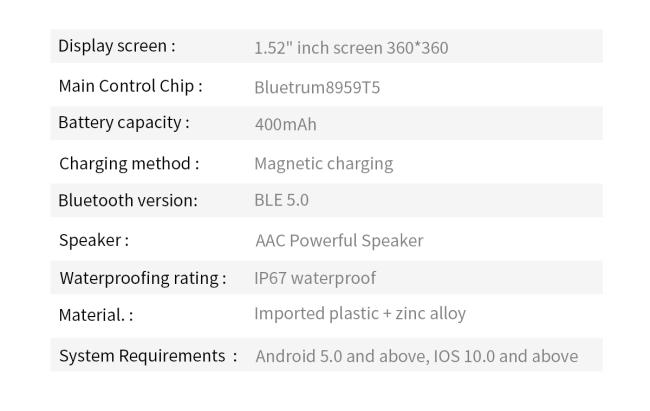650x411 pixels.
Task: Select the IP67 waterproof value
Action: [x=315, y=278]
